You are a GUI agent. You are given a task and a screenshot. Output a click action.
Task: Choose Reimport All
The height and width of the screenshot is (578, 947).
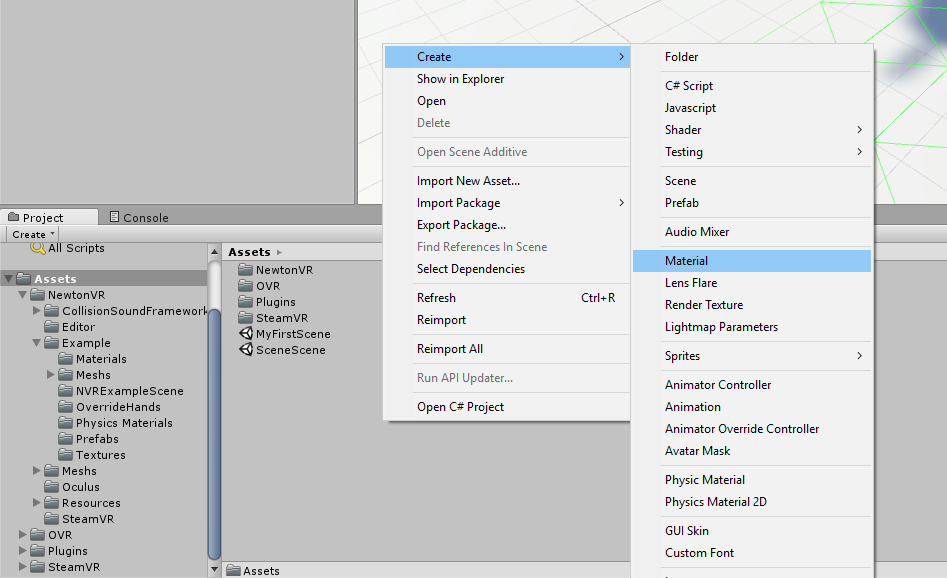507,348
